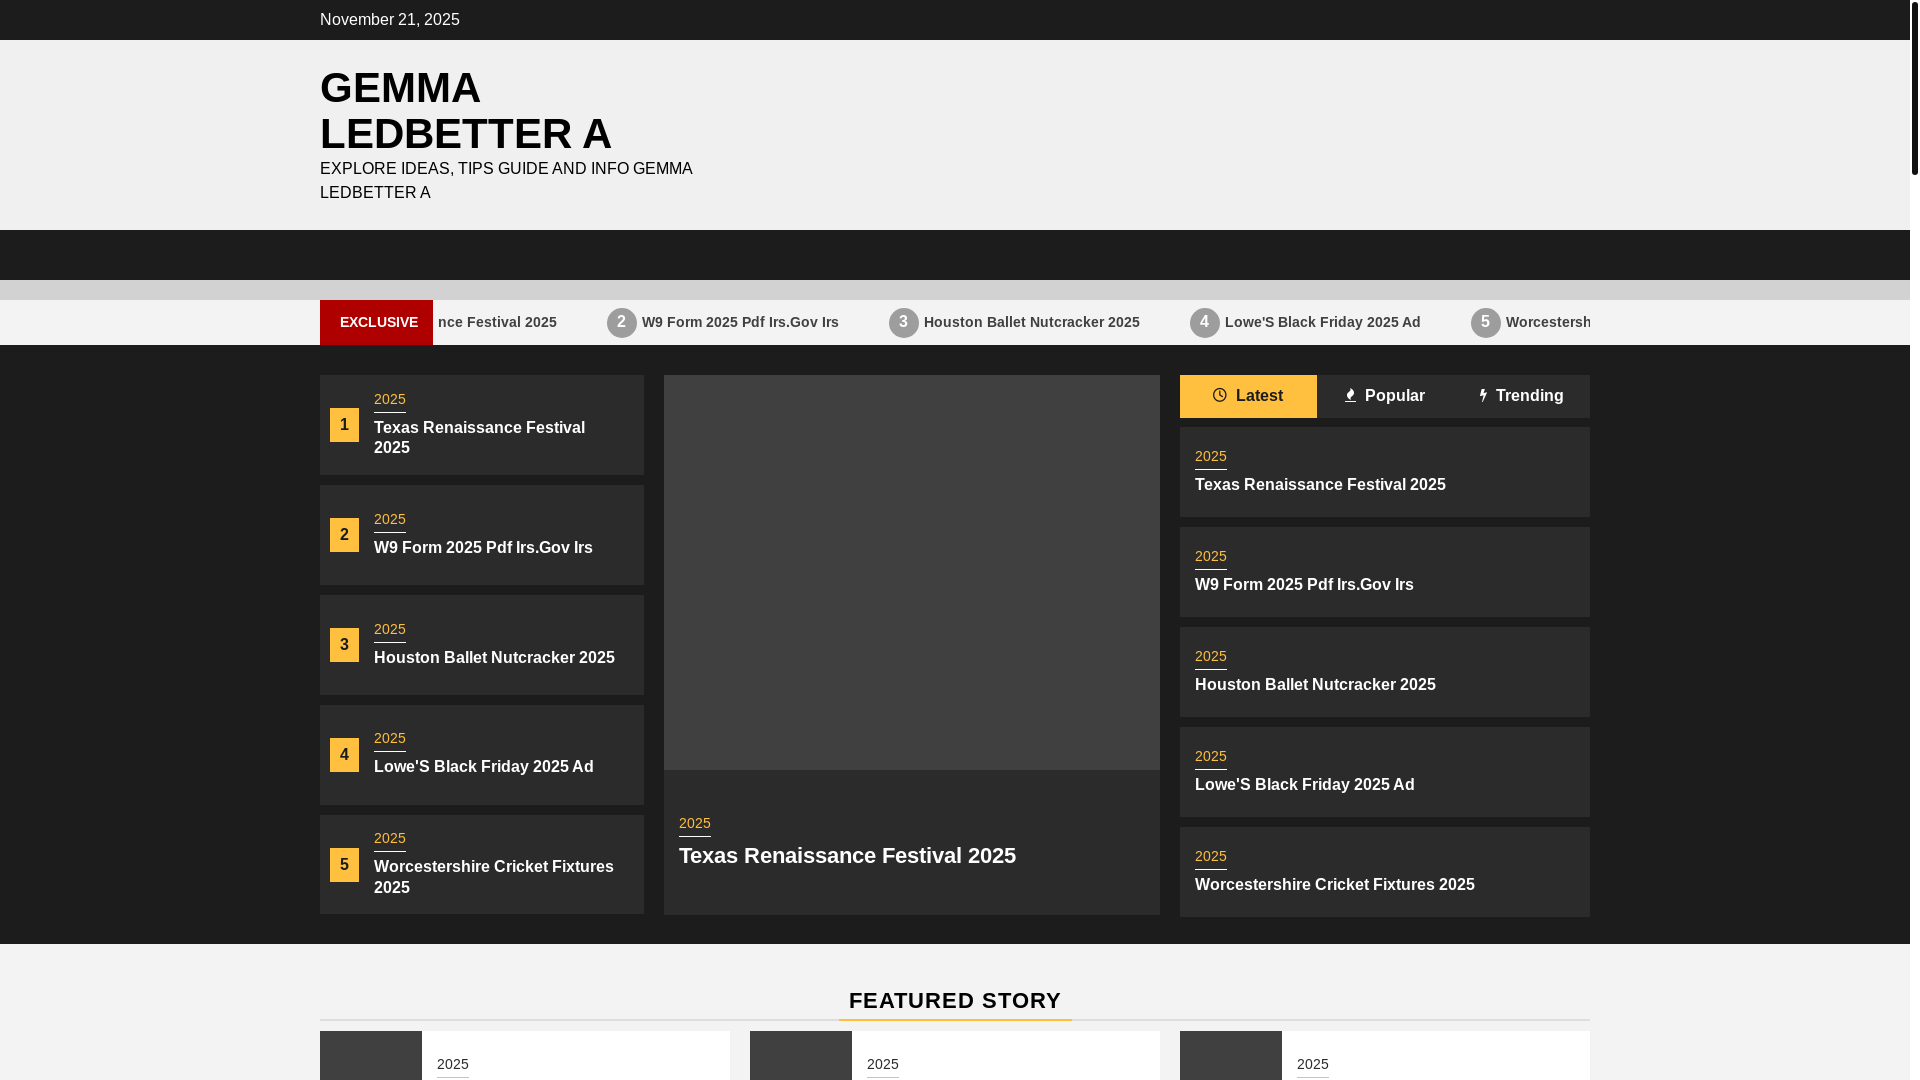Click ticker number 2 badge

[622, 322]
